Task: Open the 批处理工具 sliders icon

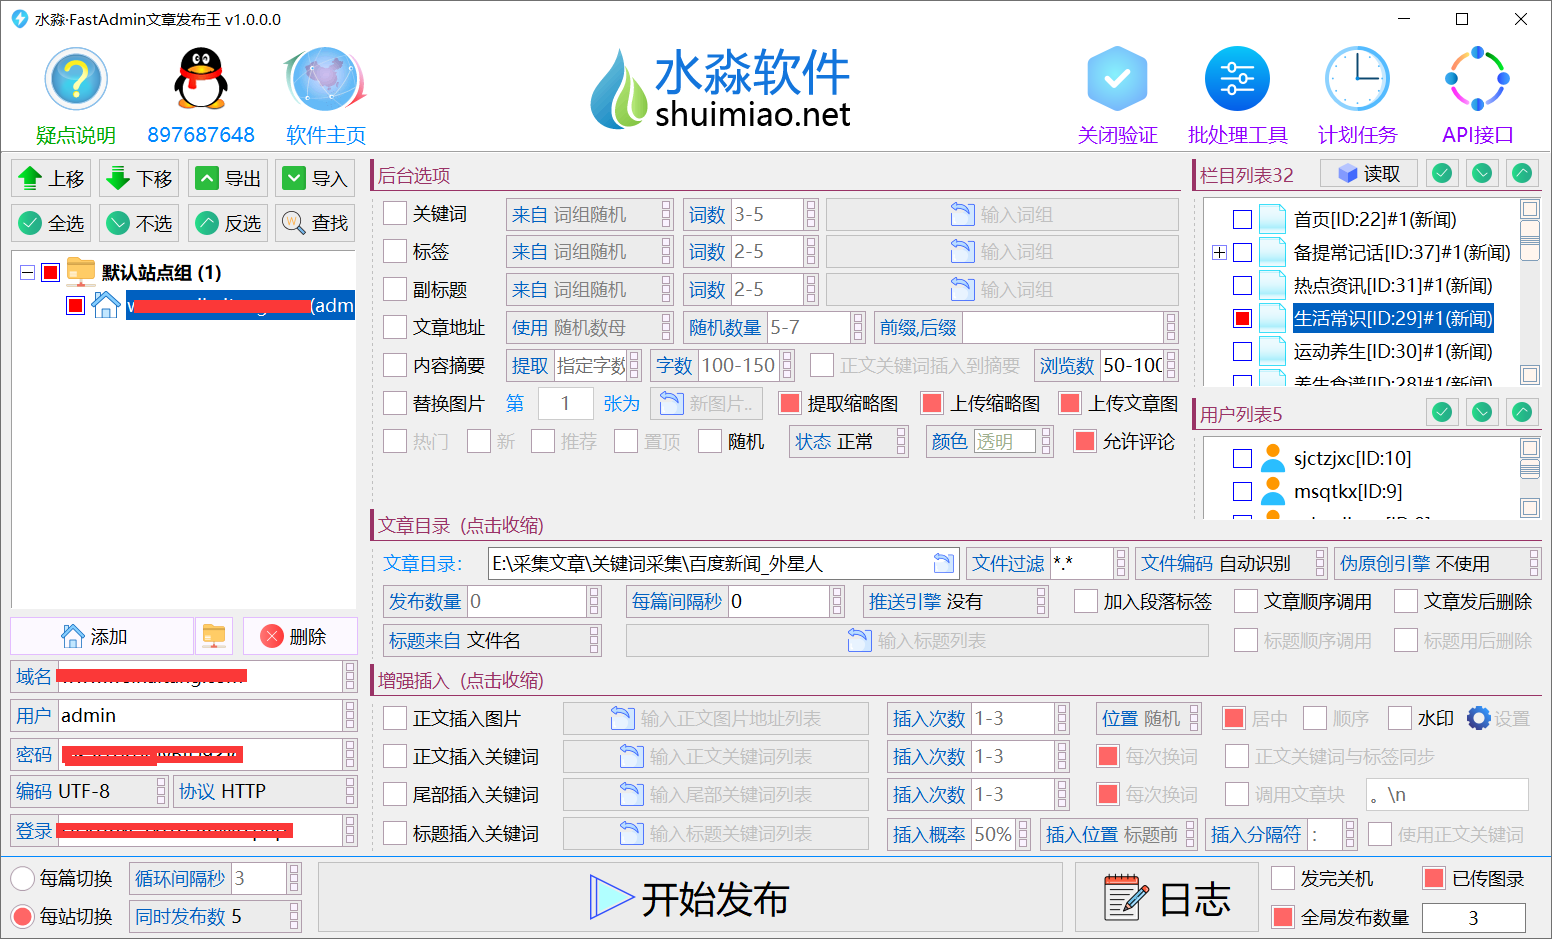Action: tap(1237, 79)
